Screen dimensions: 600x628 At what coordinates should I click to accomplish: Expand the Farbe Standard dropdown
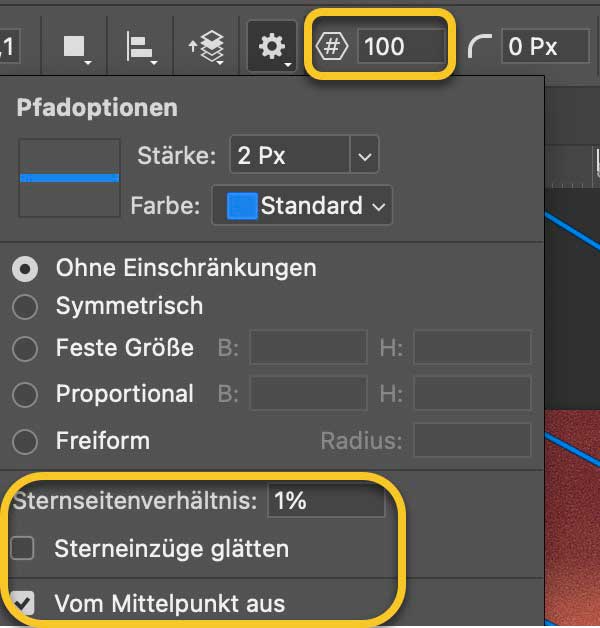(378, 207)
